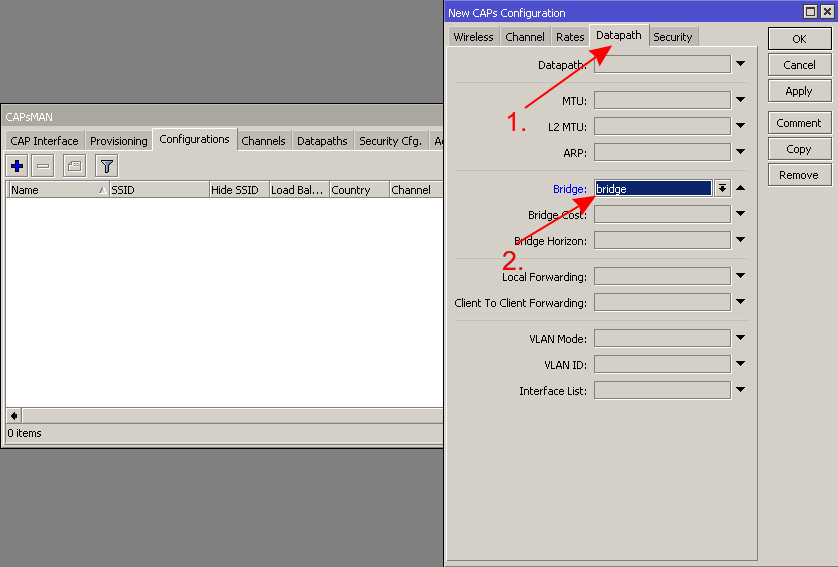Expand the VLAN Mode field arrow
The height and width of the screenshot is (567, 838).
pyautogui.click(x=741, y=338)
